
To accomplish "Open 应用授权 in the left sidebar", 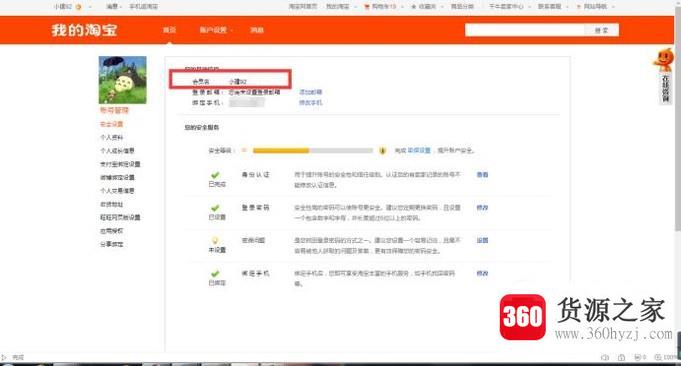I will click(112, 231).
